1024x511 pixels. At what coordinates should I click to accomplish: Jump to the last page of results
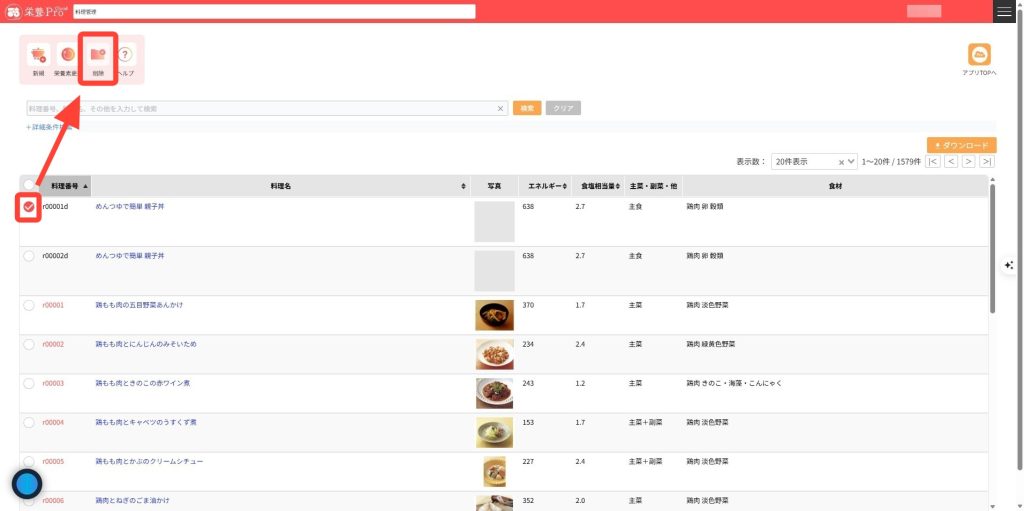pos(987,161)
